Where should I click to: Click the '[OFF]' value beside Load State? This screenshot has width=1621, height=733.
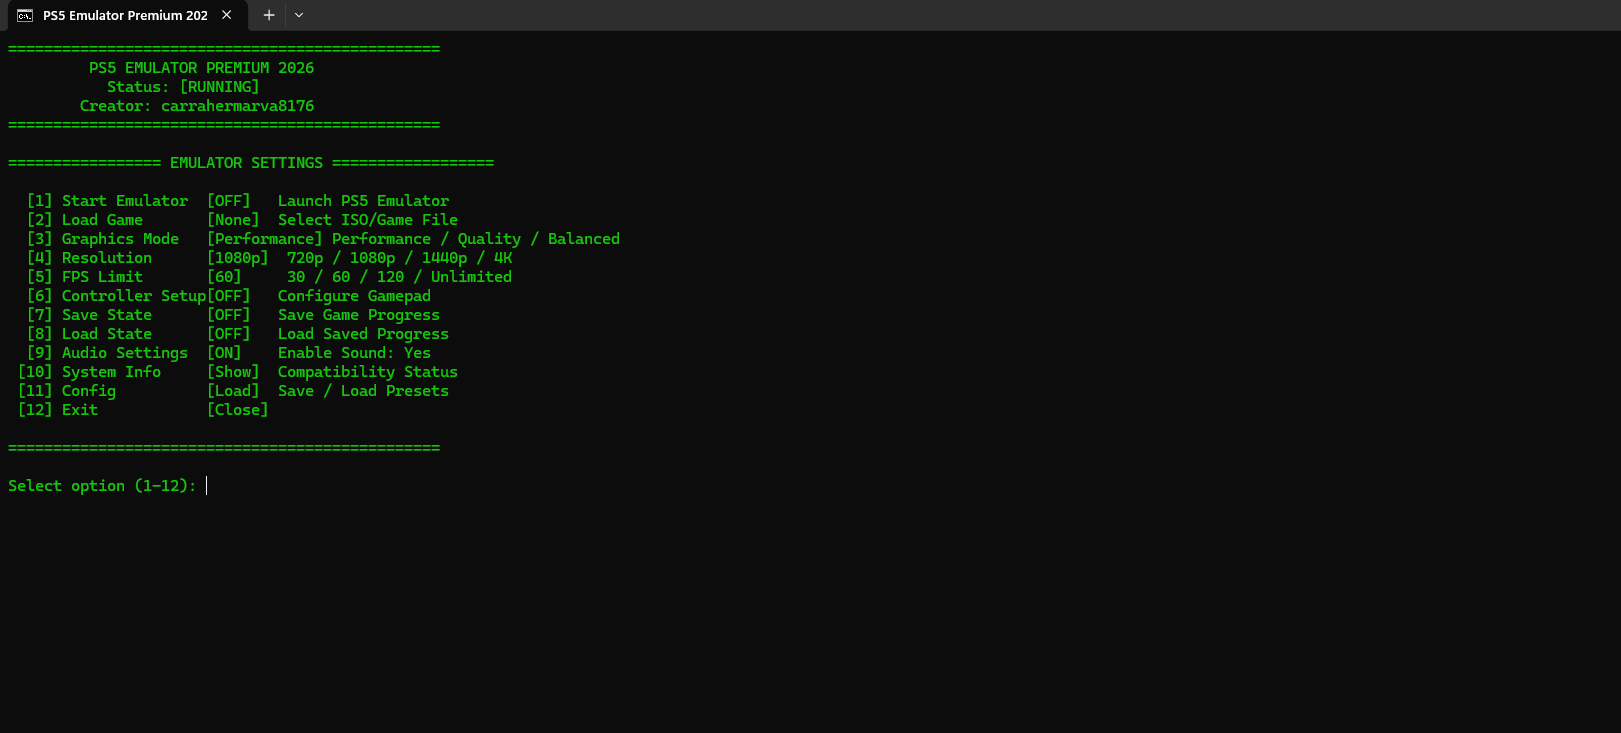(x=229, y=334)
